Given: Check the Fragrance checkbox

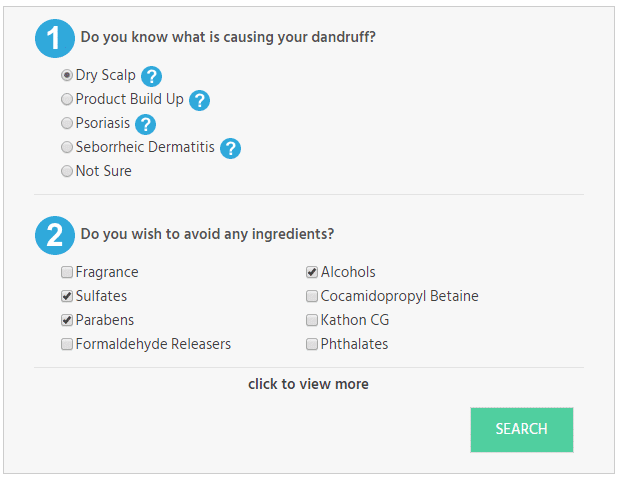Looking at the screenshot, I should point(67,272).
